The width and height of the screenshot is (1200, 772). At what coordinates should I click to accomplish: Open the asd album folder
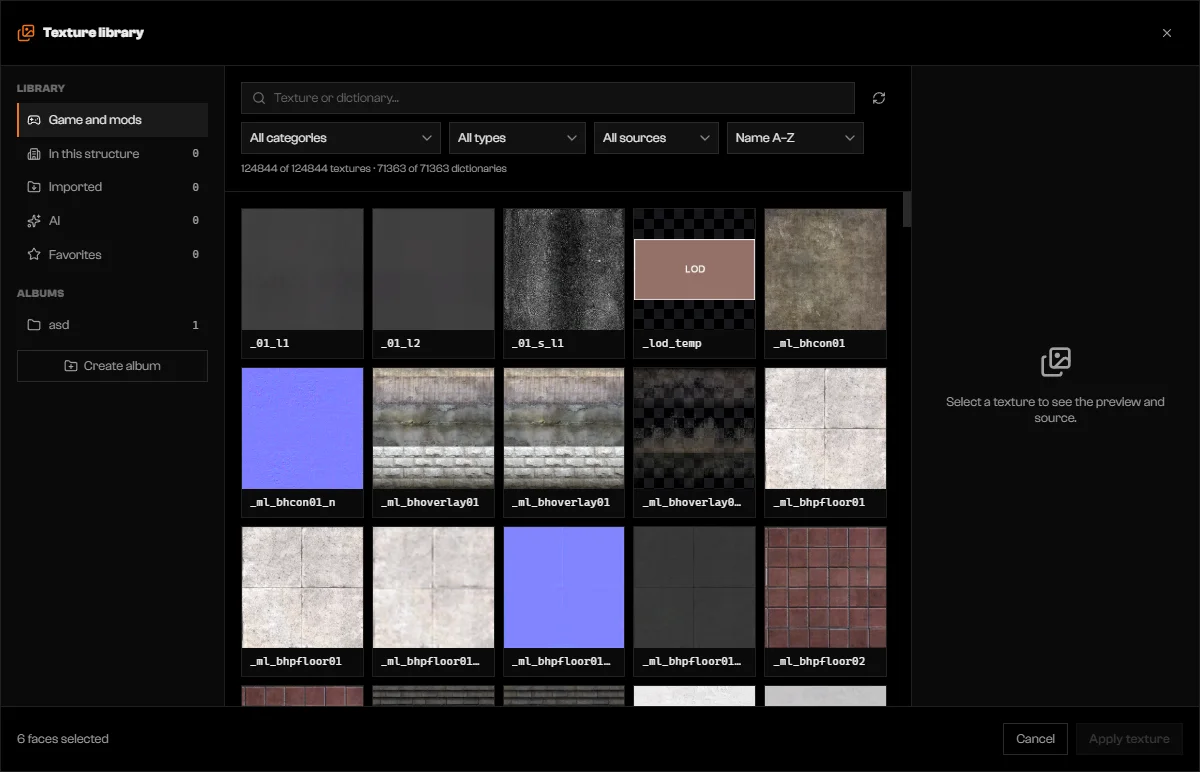tap(112, 325)
